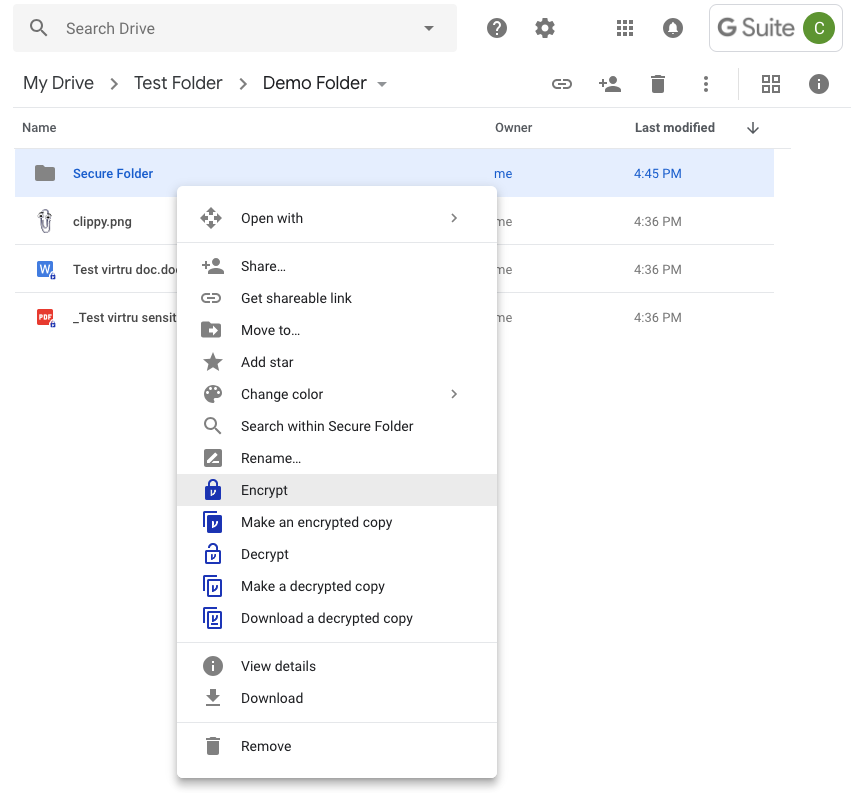Click the star icon beside Add star

(x=213, y=361)
